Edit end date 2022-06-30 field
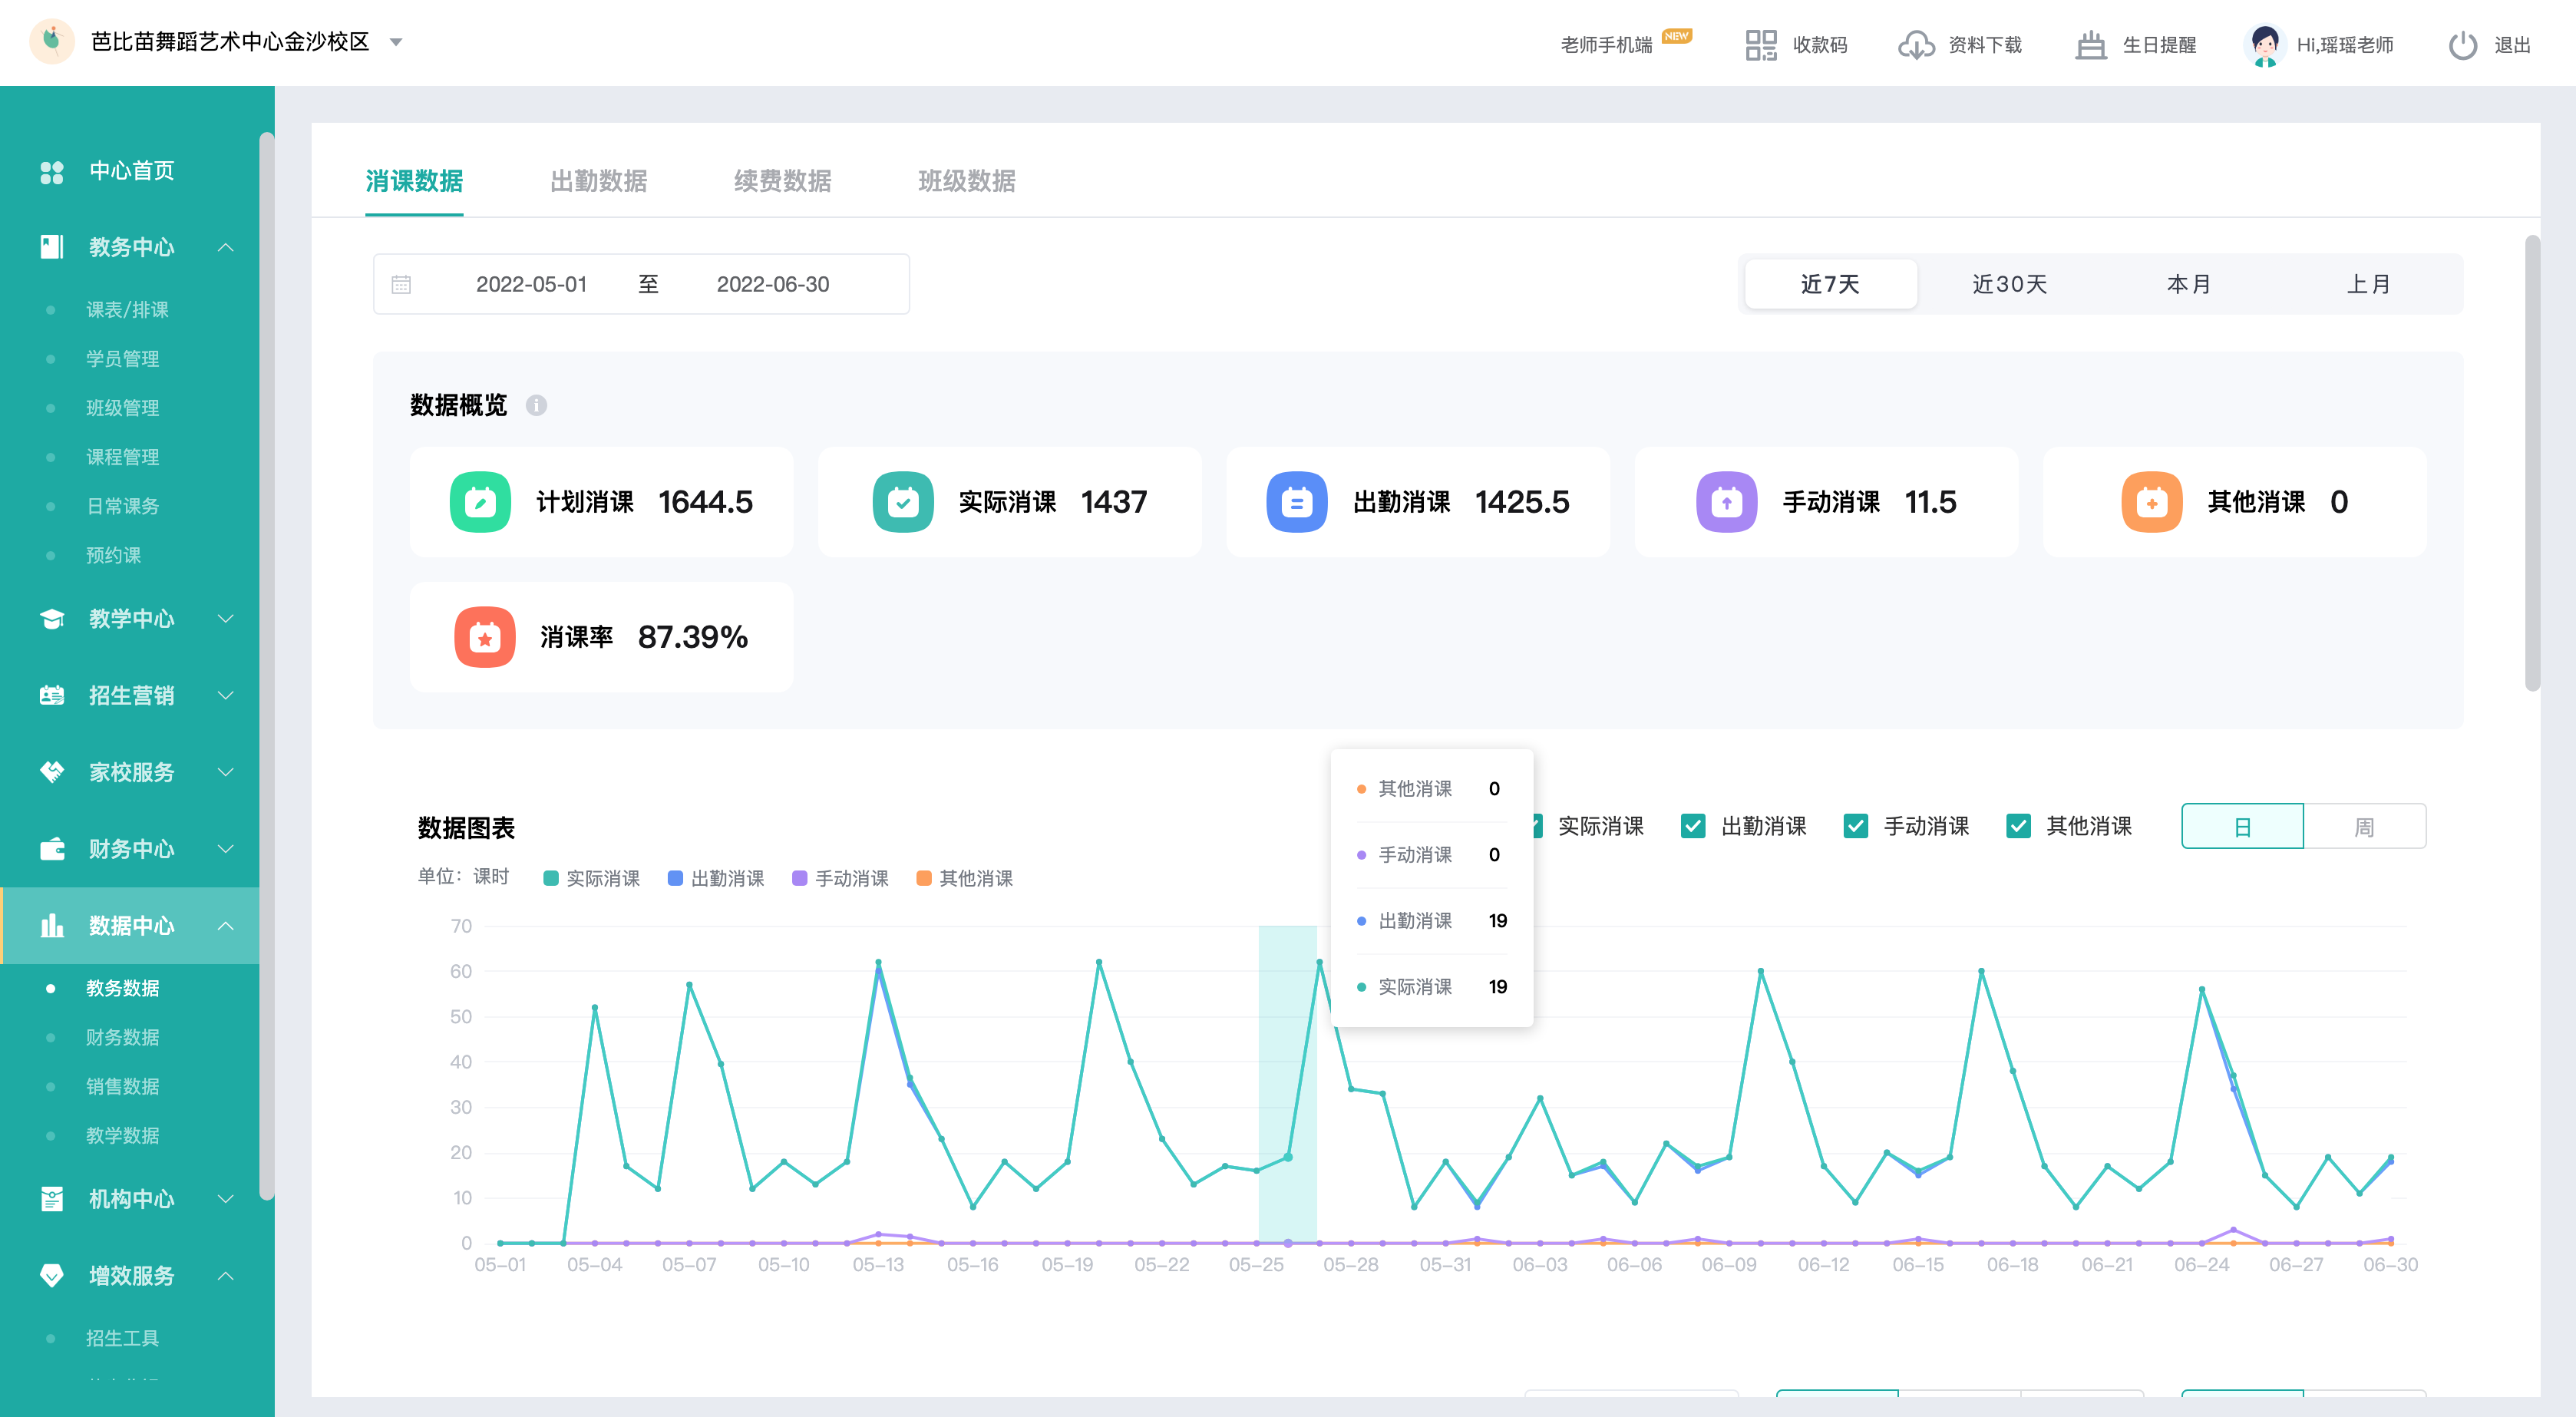Image resolution: width=2576 pixels, height=1417 pixels. [773, 284]
